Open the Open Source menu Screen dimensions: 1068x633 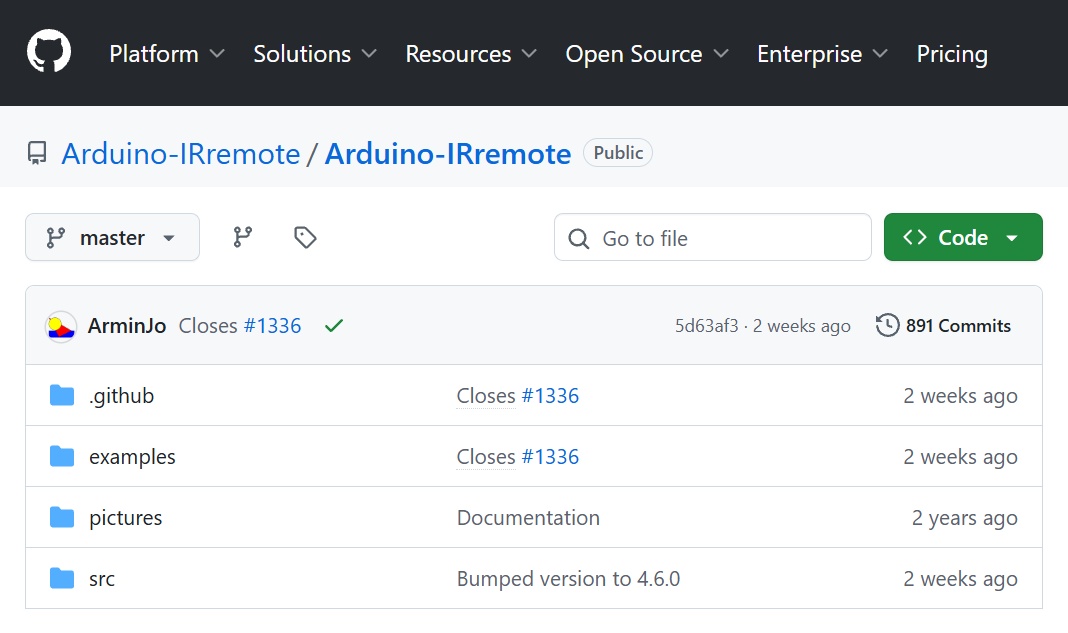[x=646, y=54]
